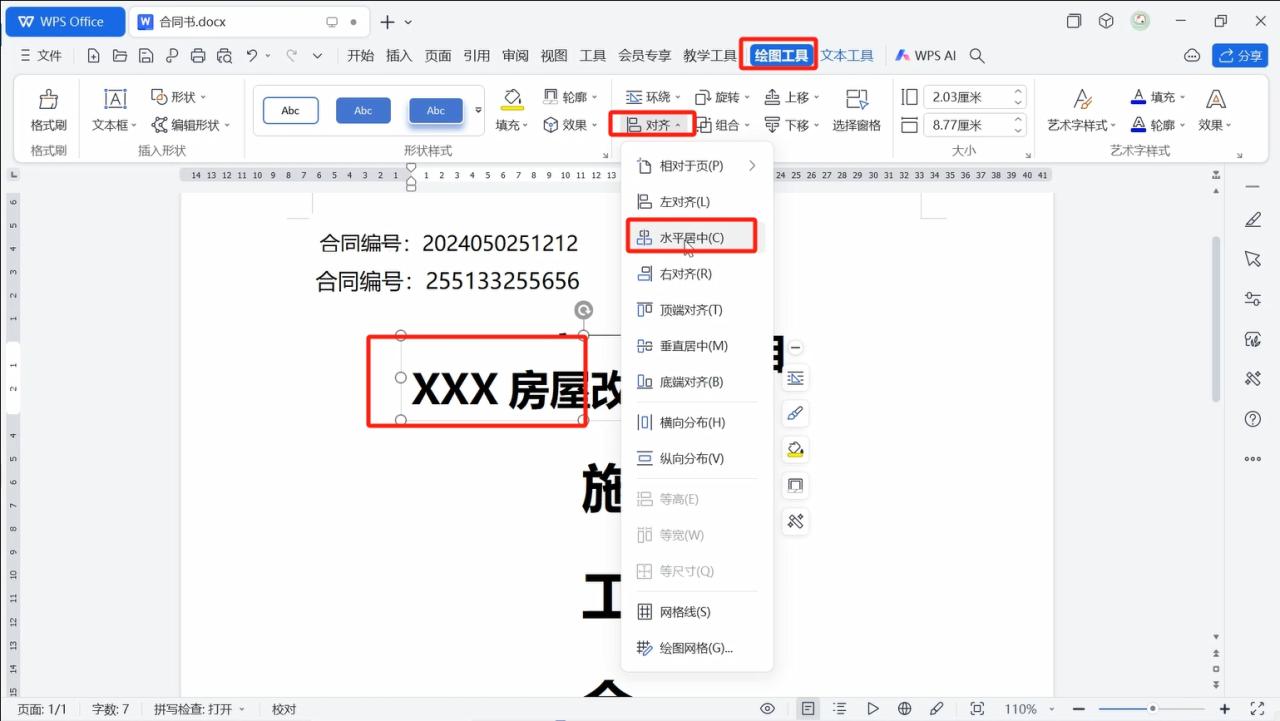Screen dimensions: 1280x721
Task: Click the rotate handle above the text box
Action: pyautogui.click(x=584, y=310)
